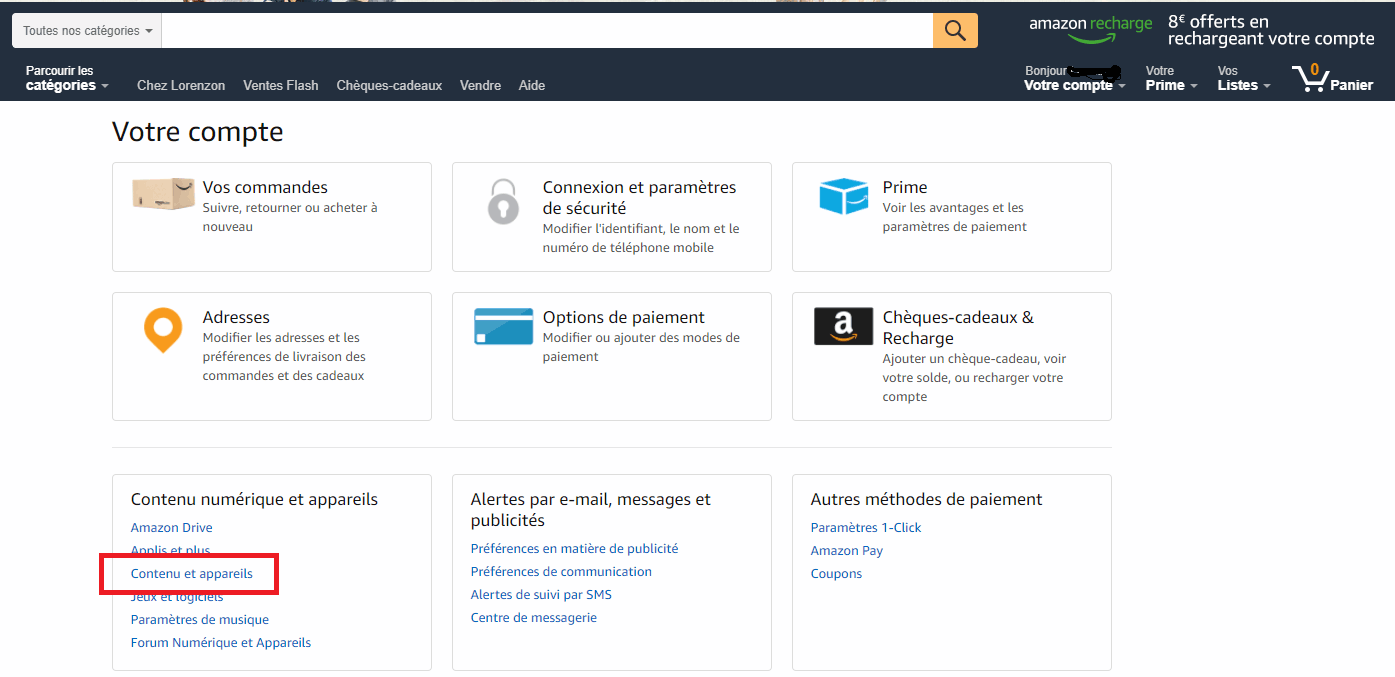1395x677 pixels.
Task: Open the Amazon Drive link
Action: pyautogui.click(x=172, y=527)
